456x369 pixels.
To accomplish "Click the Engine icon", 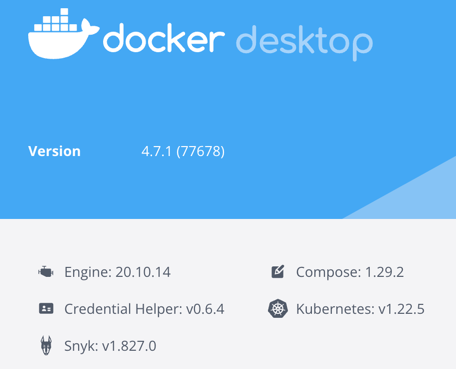I will point(46,272).
